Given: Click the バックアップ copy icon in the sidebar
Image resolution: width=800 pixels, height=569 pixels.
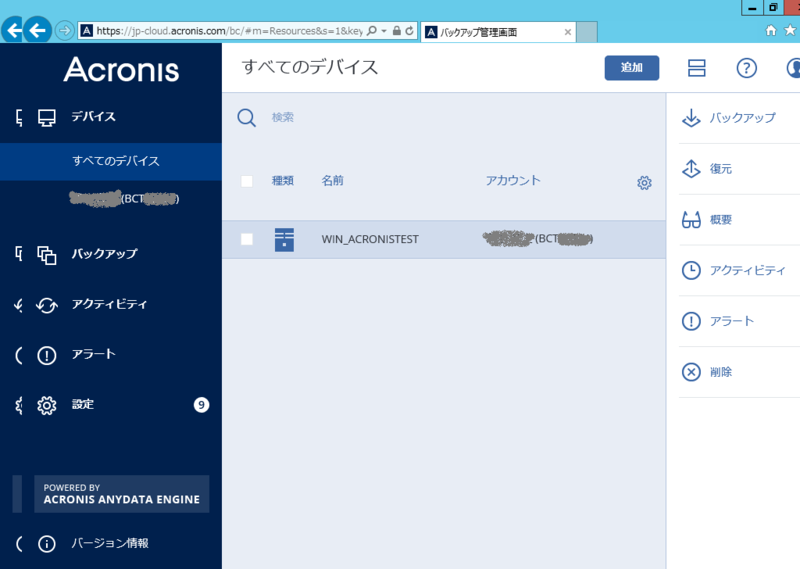Looking at the screenshot, I should click(x=46, y=255).
